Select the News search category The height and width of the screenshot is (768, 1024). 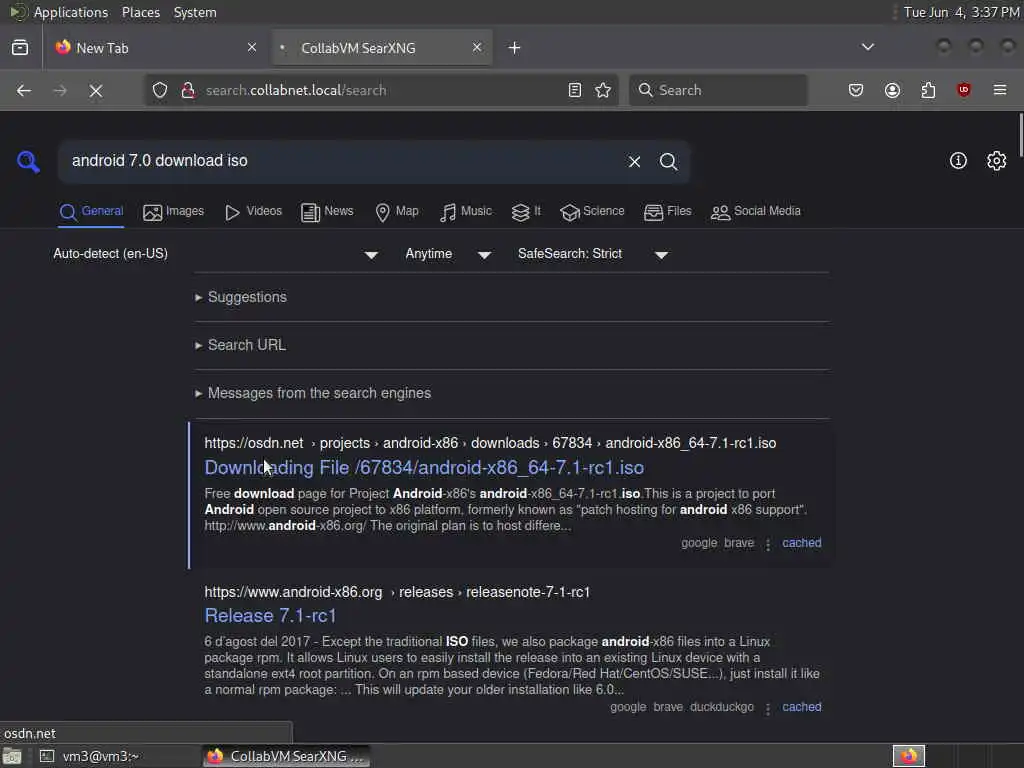coord(327,212)
